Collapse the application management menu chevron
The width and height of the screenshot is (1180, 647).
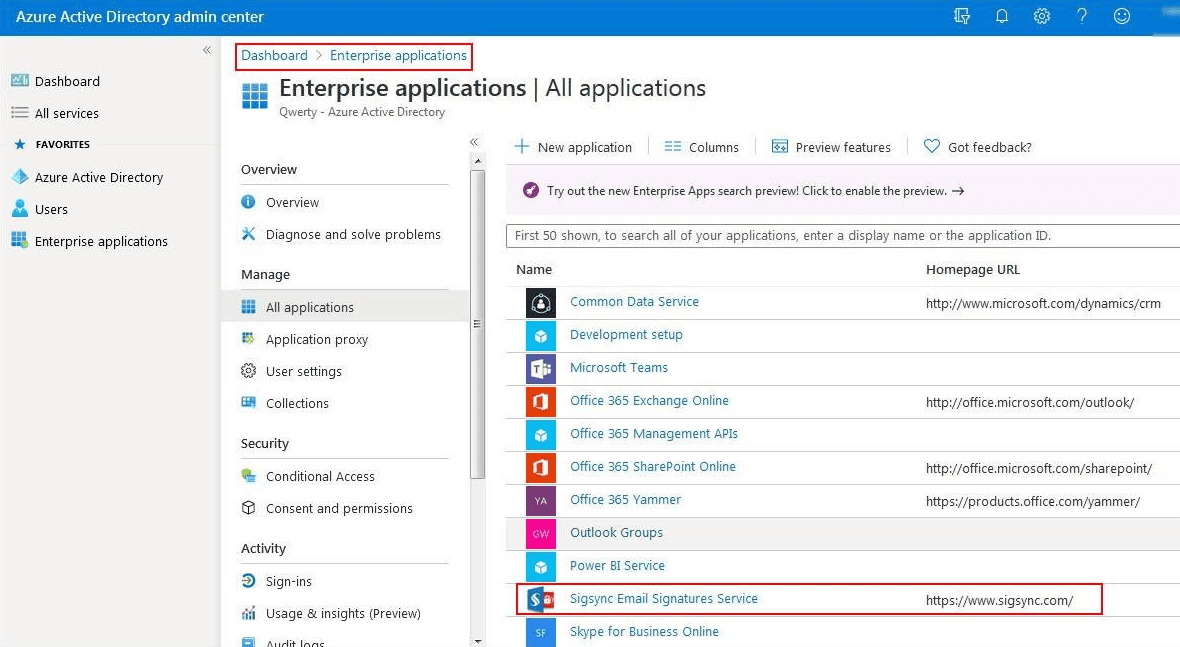tap(474, 142)
